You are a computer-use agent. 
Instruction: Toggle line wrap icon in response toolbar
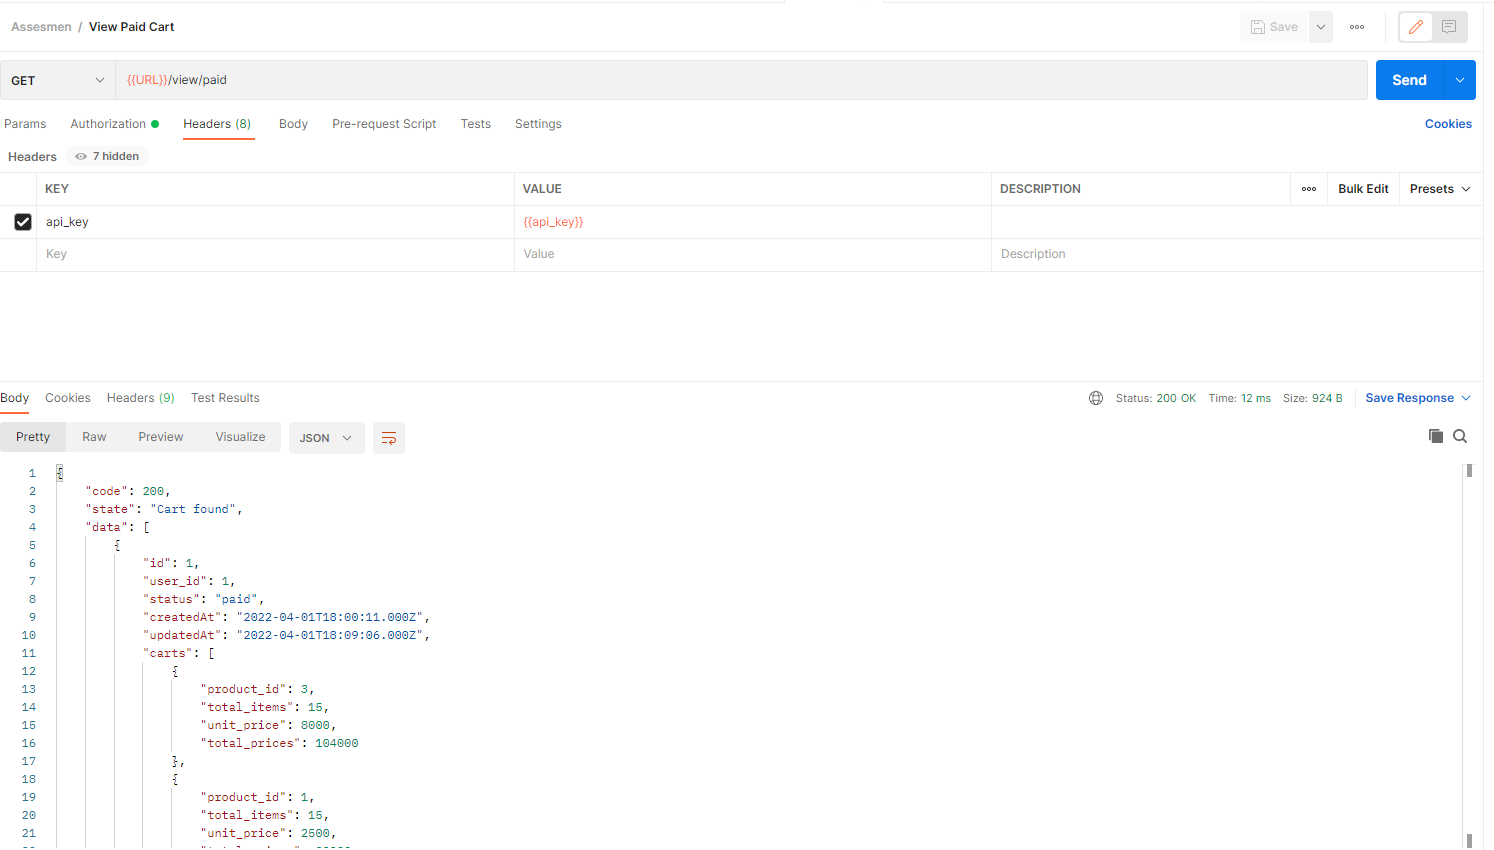point(389,438)
